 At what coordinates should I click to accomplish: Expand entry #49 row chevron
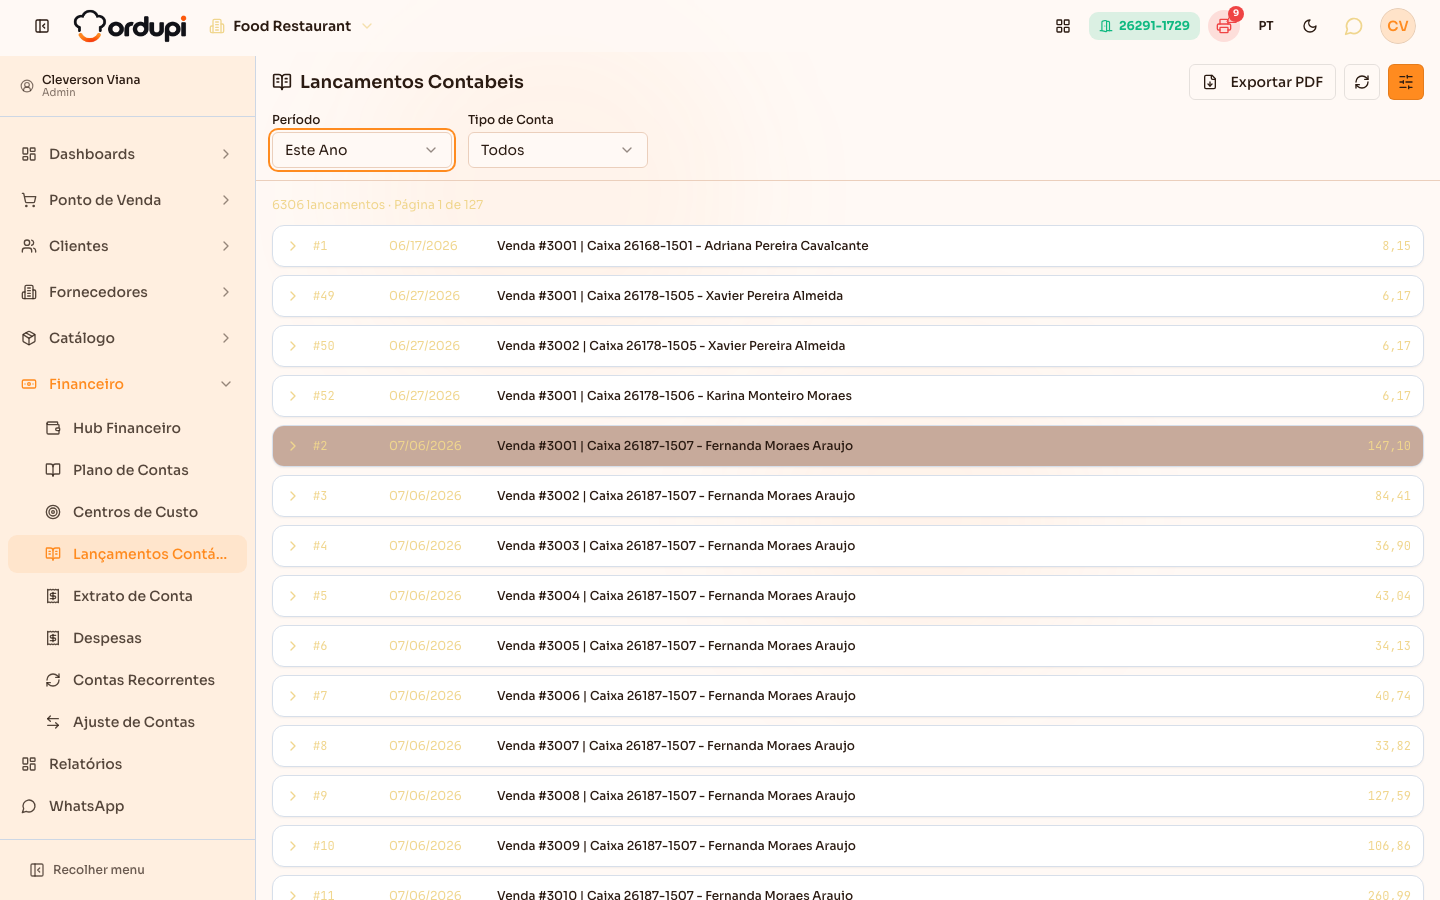[x=293, y=296]
